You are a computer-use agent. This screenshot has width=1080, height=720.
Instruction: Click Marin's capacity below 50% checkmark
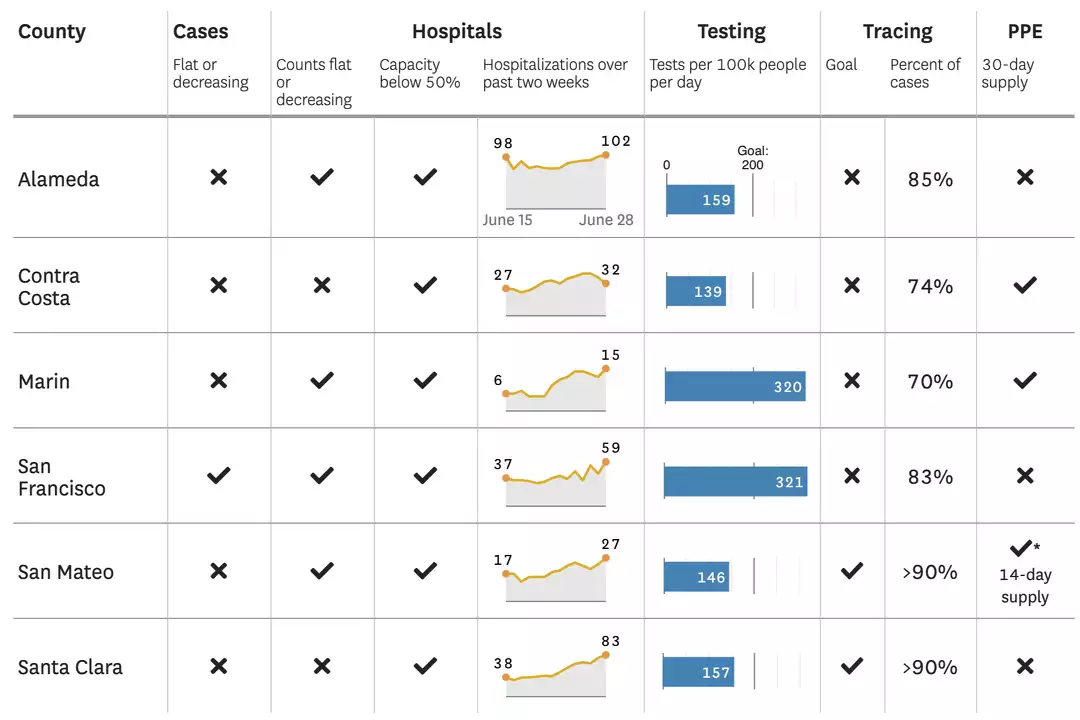click(x=425, y=381)
